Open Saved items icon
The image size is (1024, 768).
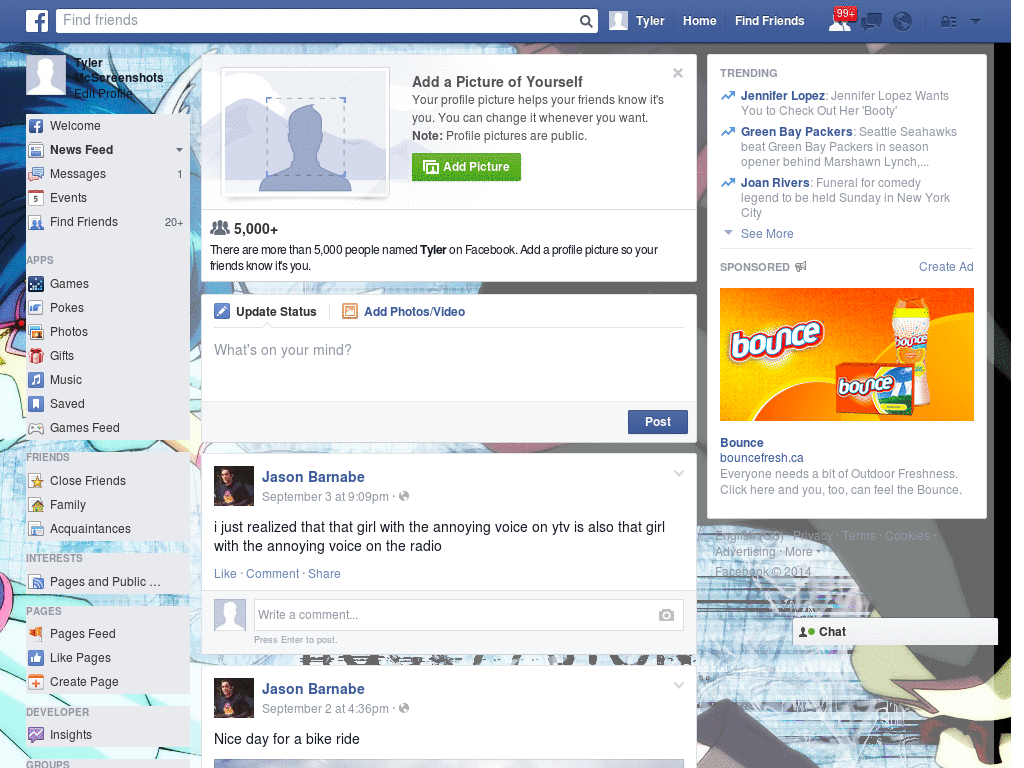pos(37,404)
